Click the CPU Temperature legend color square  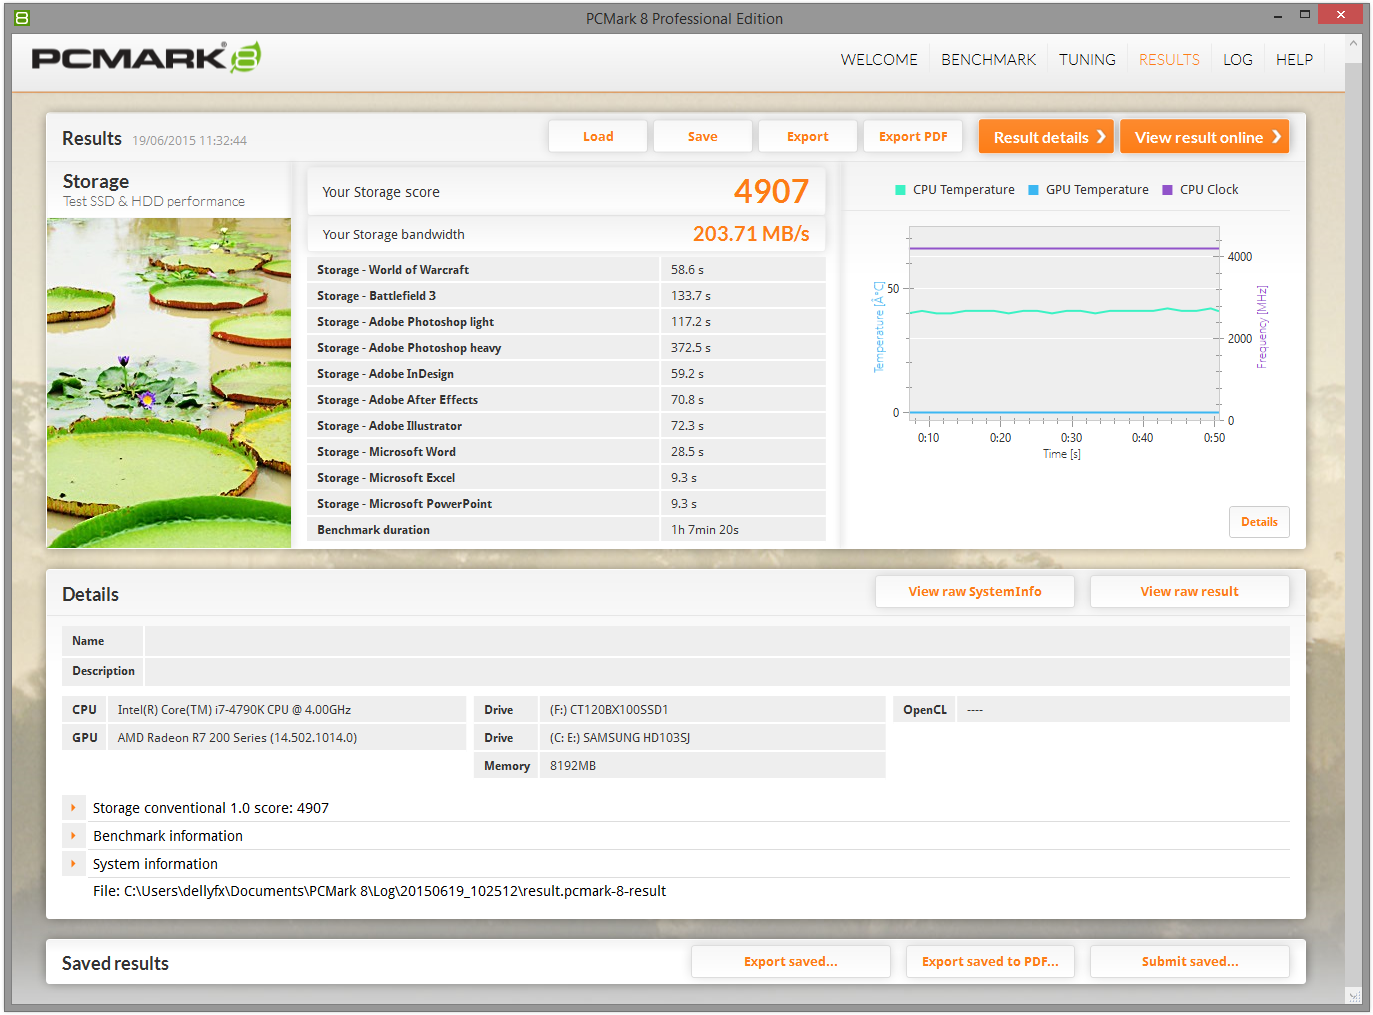pyautogui.click(x=900, y=190)
